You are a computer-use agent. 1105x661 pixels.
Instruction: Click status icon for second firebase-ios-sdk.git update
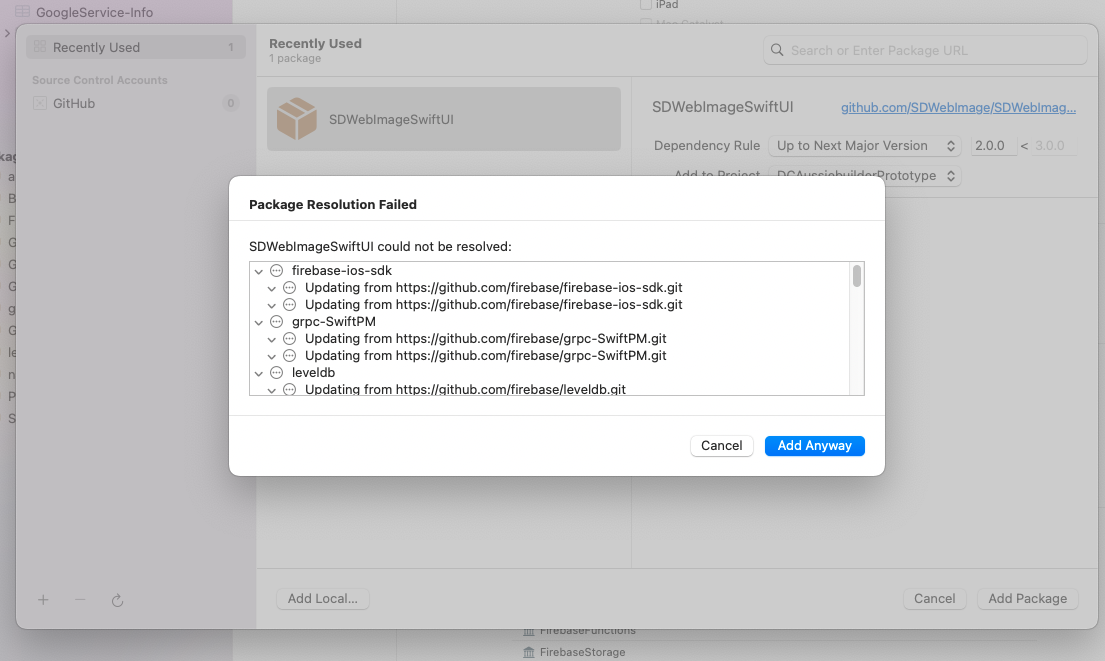(x=289, y=304)
